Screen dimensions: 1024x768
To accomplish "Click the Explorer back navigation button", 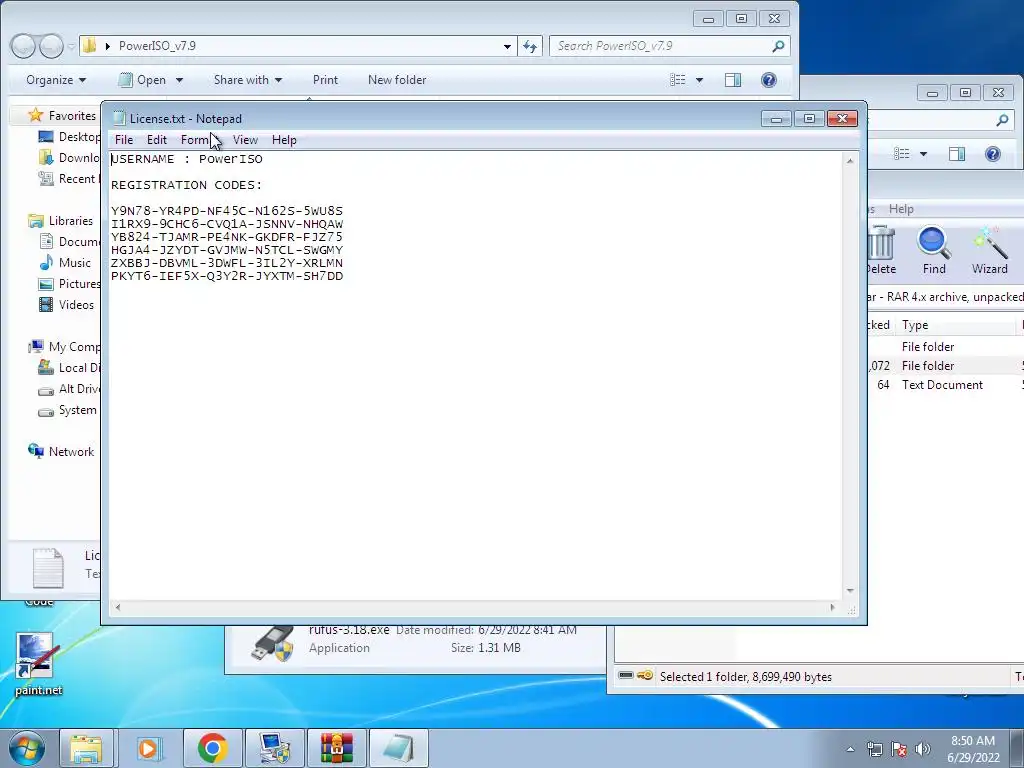I will (x=24, y=46).
